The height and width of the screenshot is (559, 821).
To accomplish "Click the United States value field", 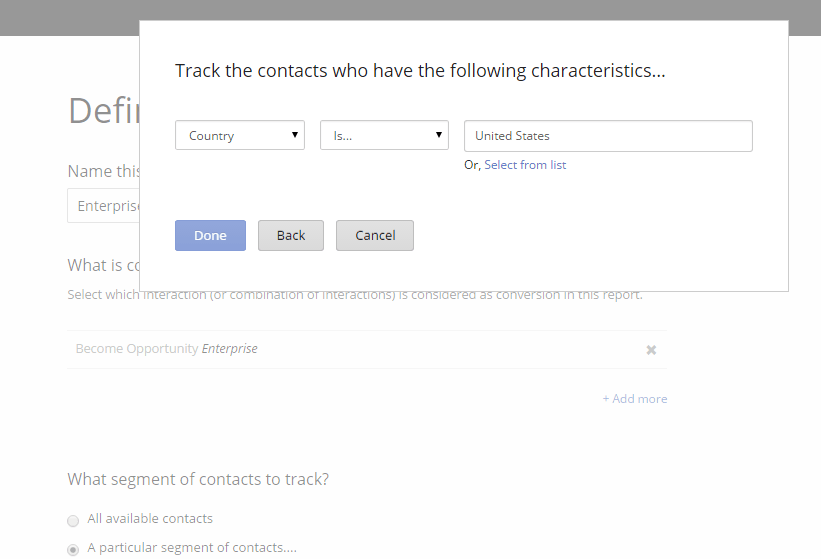I will pos(608,136).
